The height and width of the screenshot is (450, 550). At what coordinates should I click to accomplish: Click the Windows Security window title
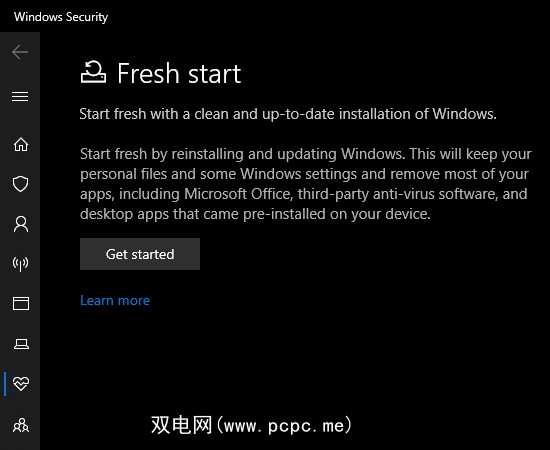point(61,17)
